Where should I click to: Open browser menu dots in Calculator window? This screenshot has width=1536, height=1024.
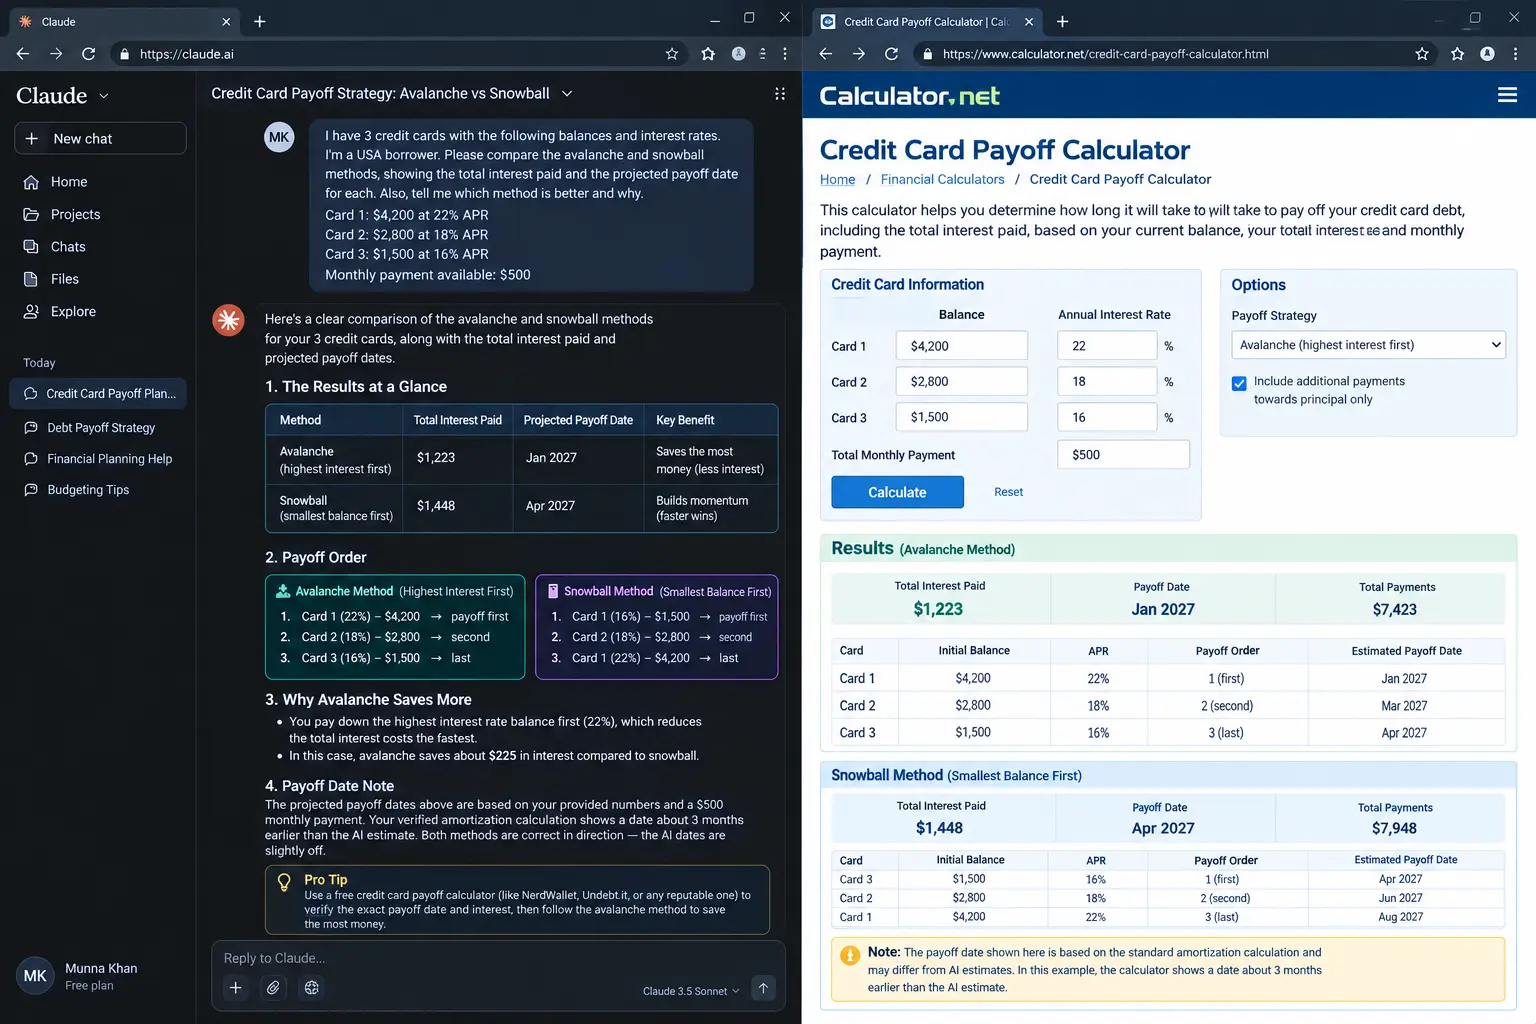pos(1517,54)
